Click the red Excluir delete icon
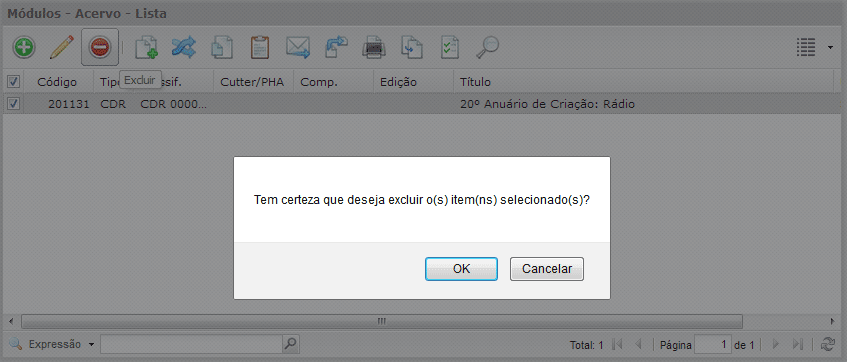847x362 pixels. coord(100,48)
